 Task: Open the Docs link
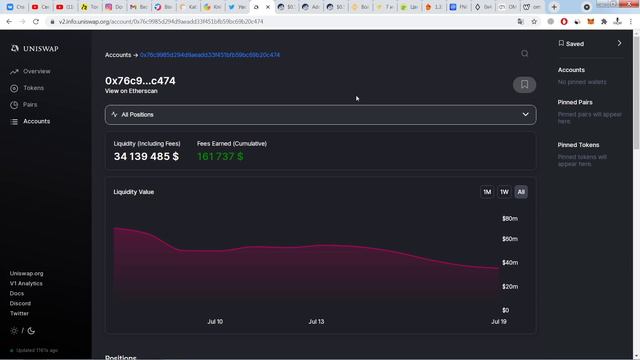click(17, 293)
